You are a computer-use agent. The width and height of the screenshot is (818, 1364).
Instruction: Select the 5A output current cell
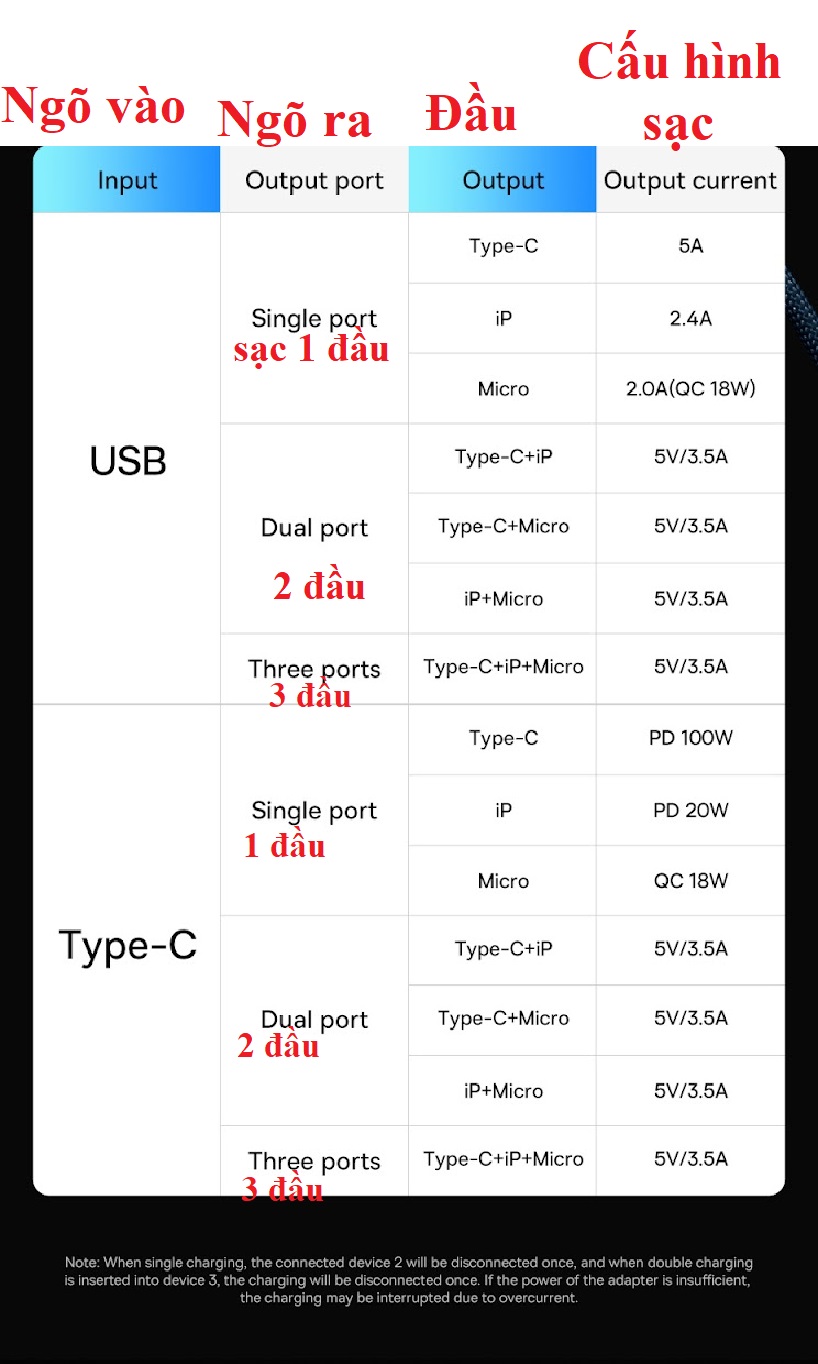[x=690, y=246]
